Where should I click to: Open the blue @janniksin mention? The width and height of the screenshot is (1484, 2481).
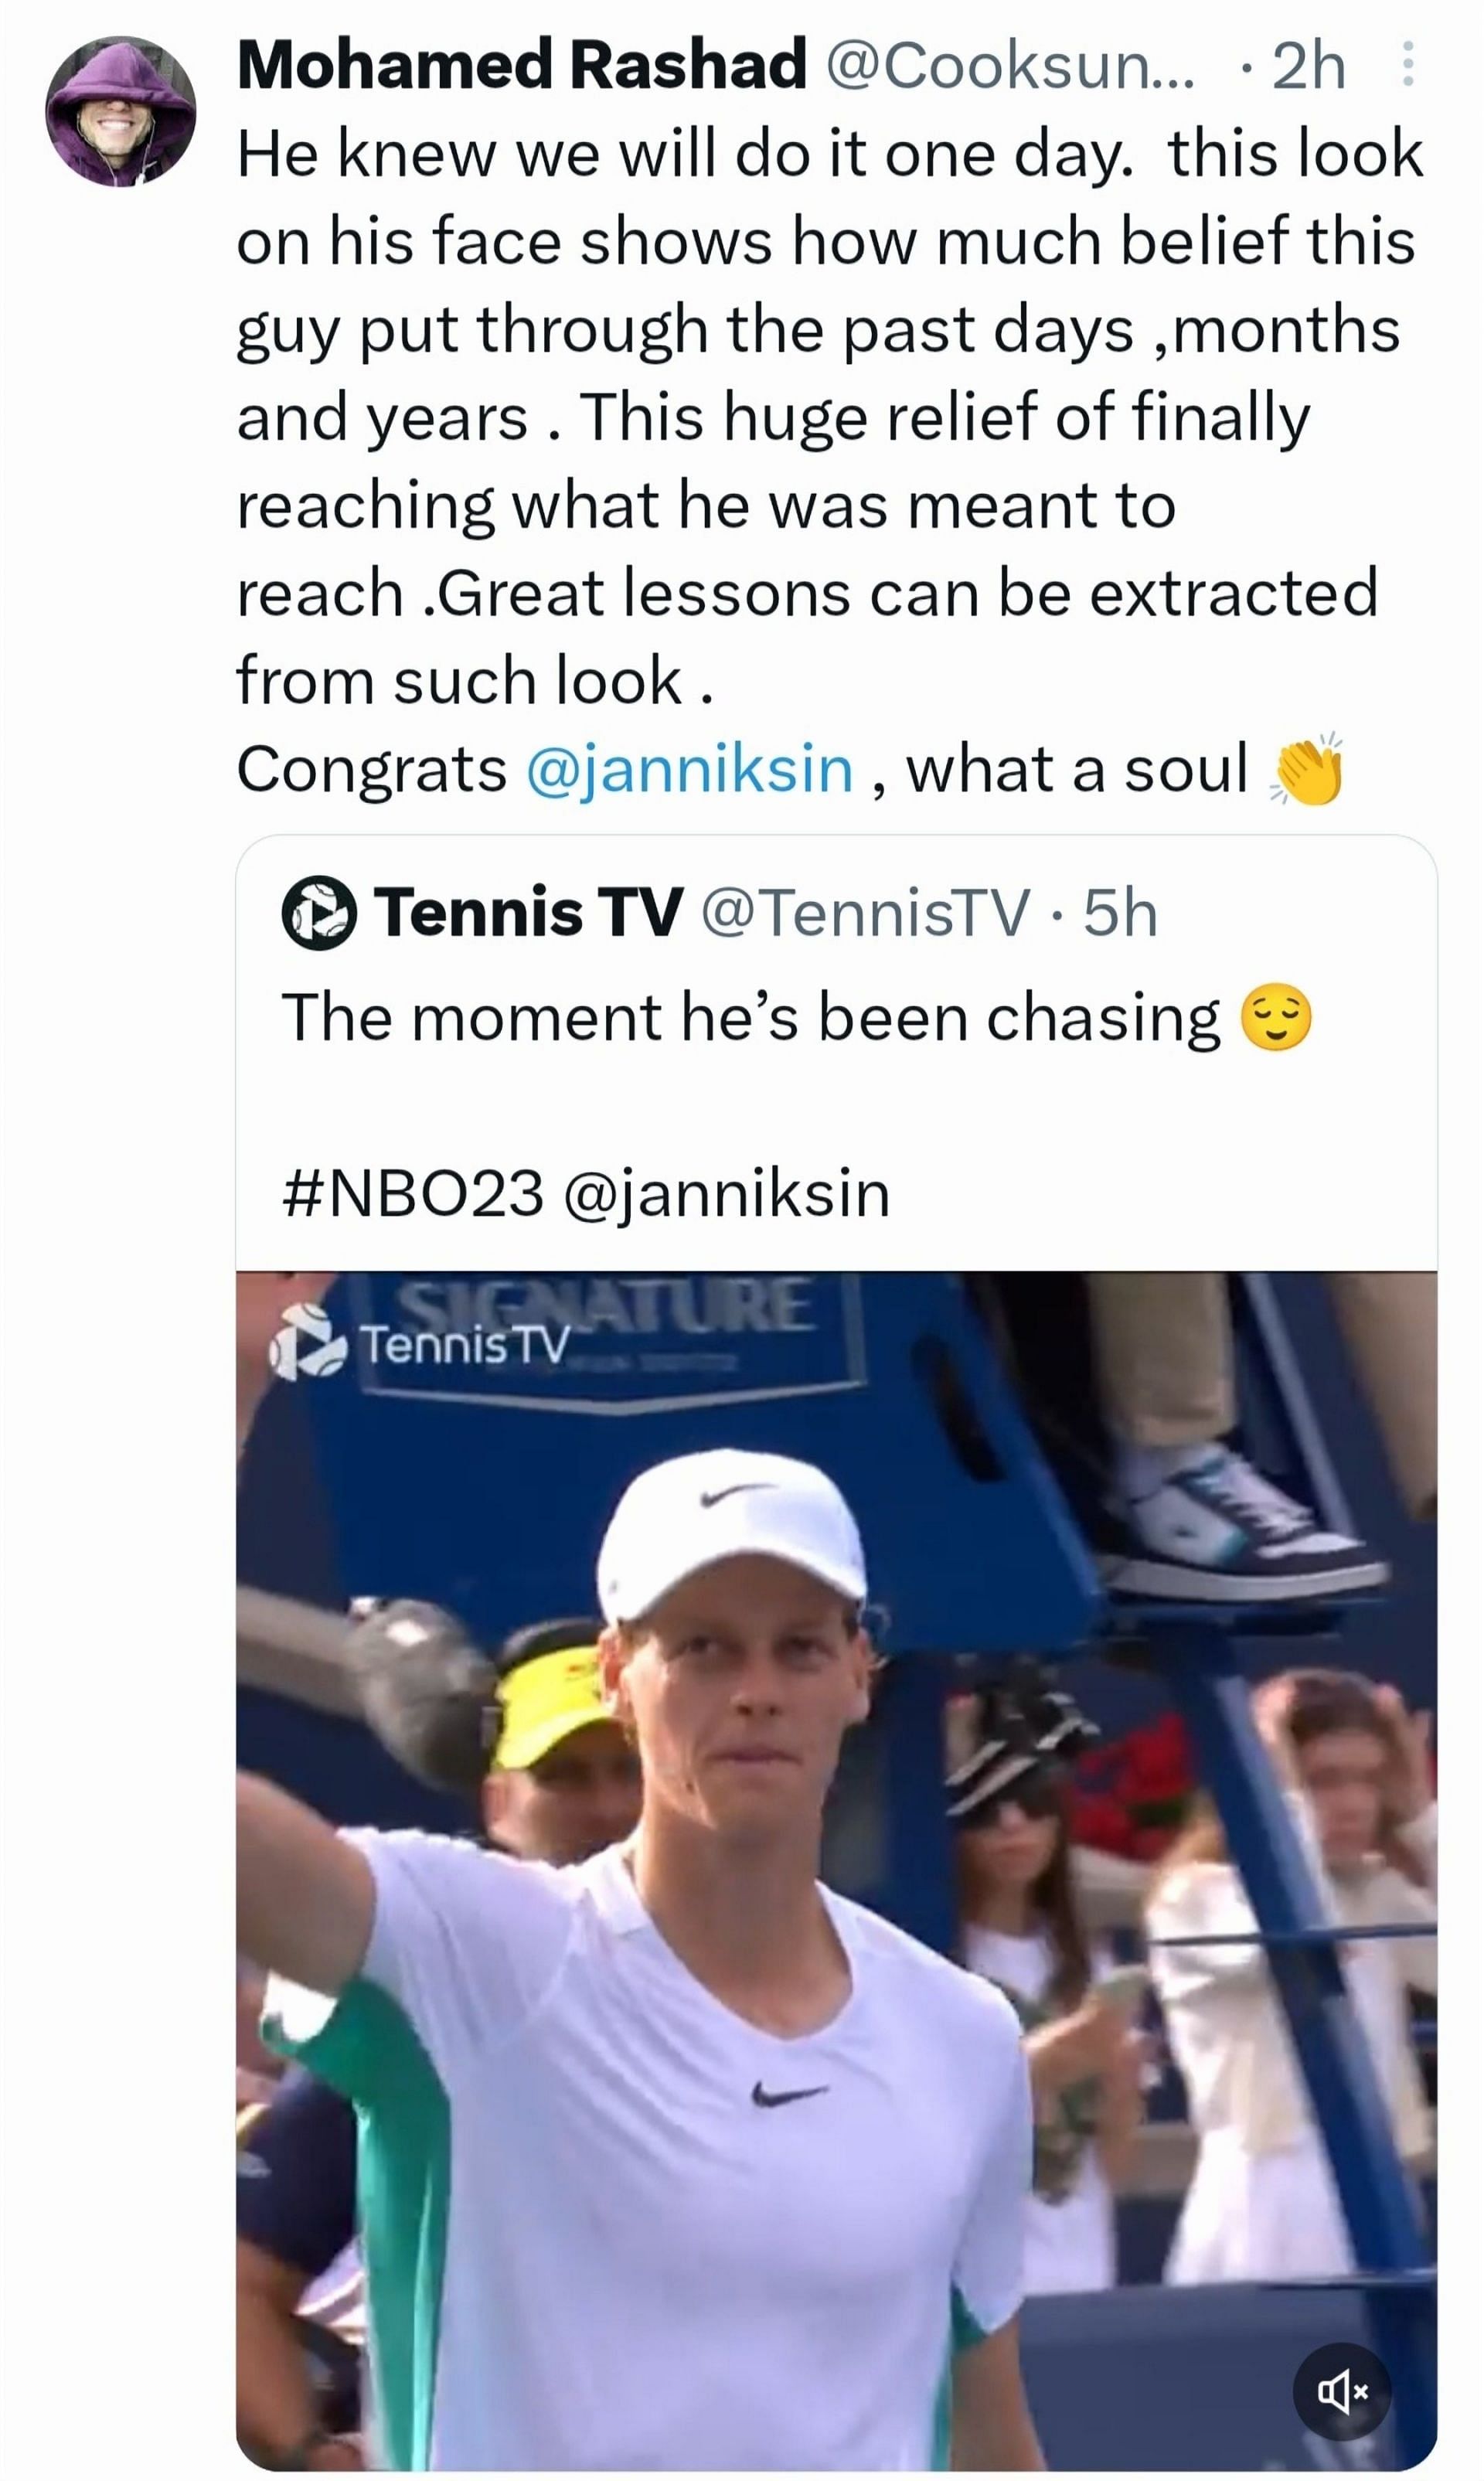click(689, 769)
